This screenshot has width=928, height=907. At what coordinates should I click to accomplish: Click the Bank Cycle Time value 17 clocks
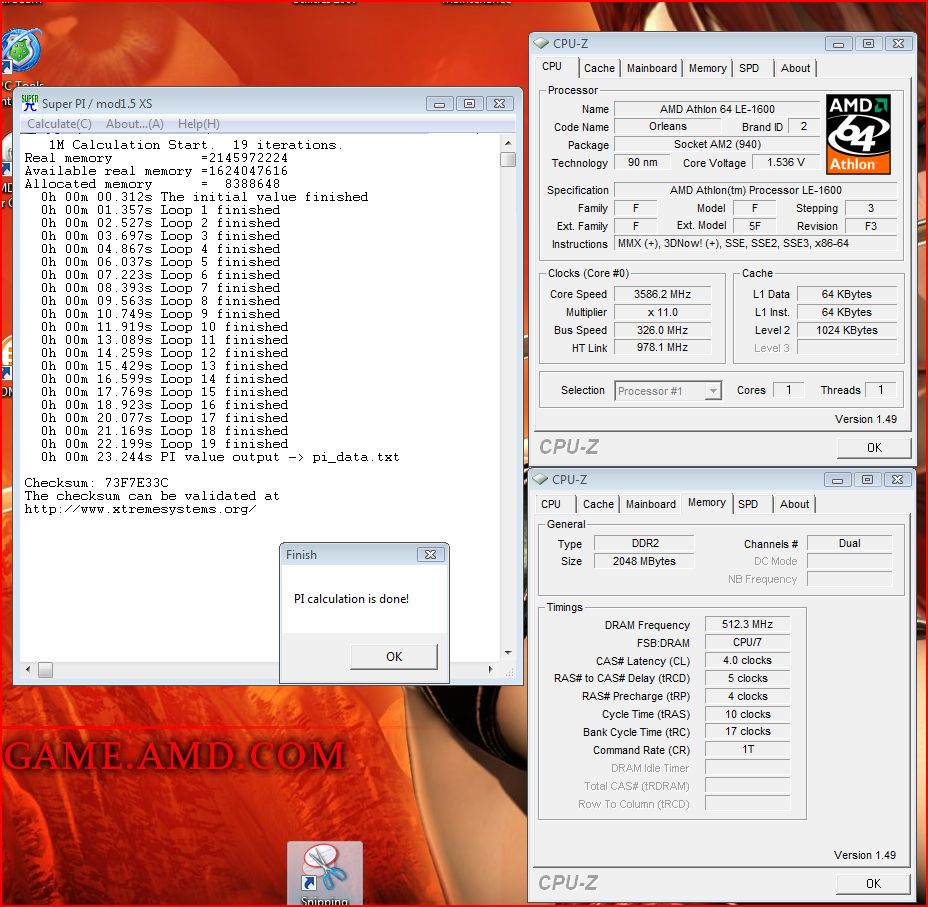[x=747, y=731]
